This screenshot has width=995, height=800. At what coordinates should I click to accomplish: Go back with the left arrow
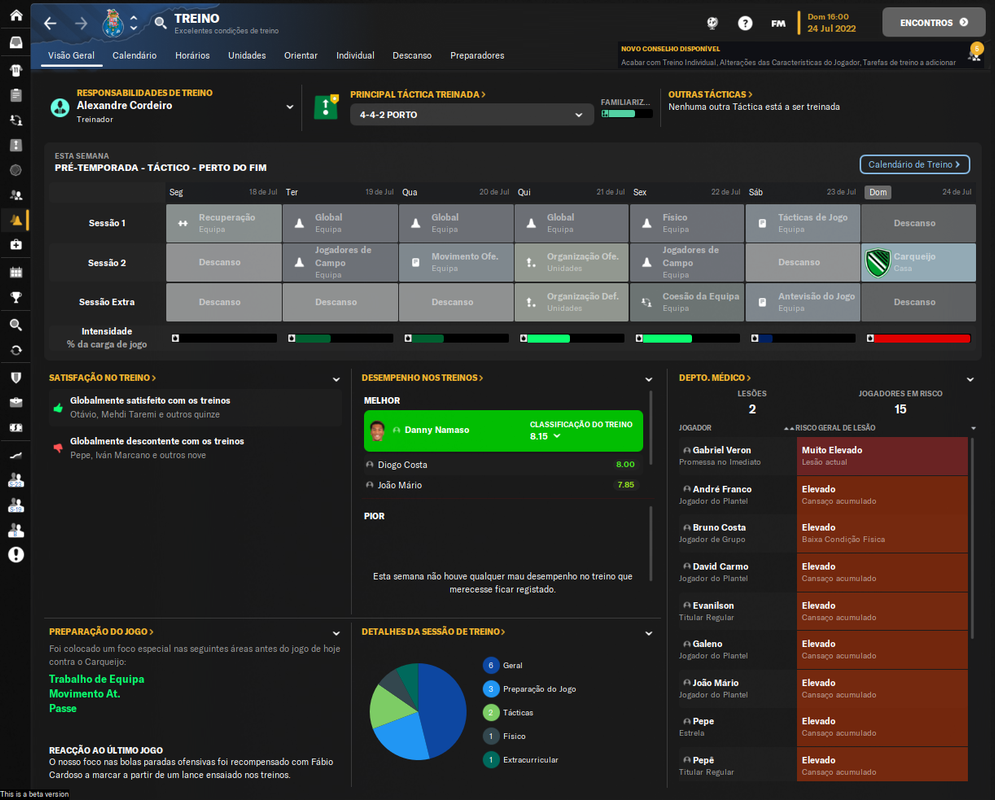(50, 23)
